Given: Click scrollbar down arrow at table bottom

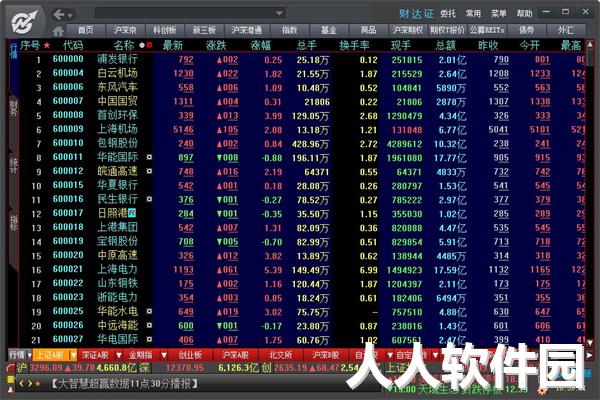Looking at the screenshot, I should point(590,343).
